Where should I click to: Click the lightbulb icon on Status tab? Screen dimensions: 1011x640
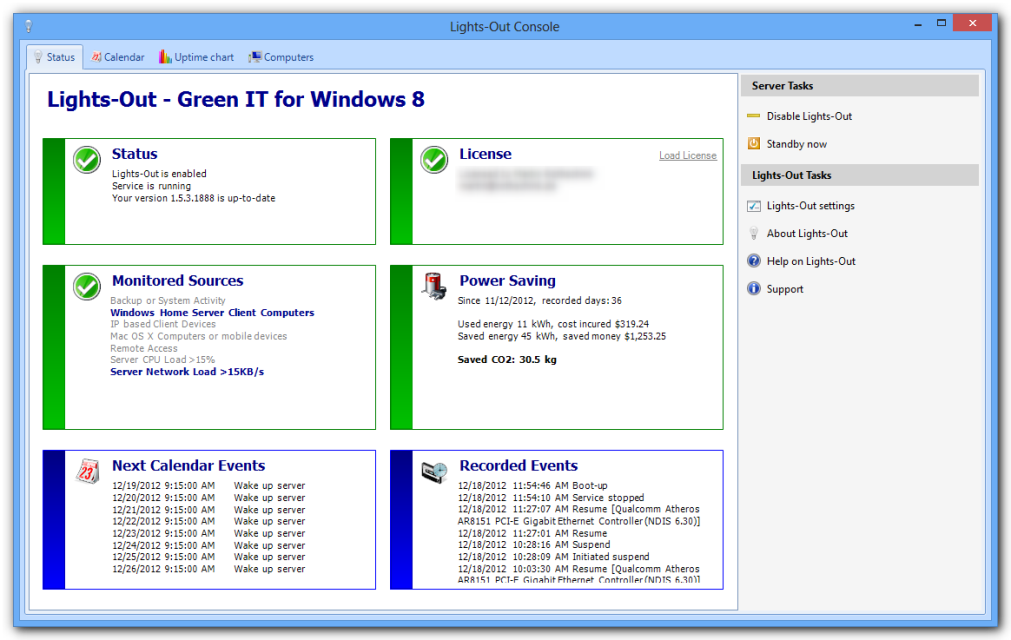(38, 57)
